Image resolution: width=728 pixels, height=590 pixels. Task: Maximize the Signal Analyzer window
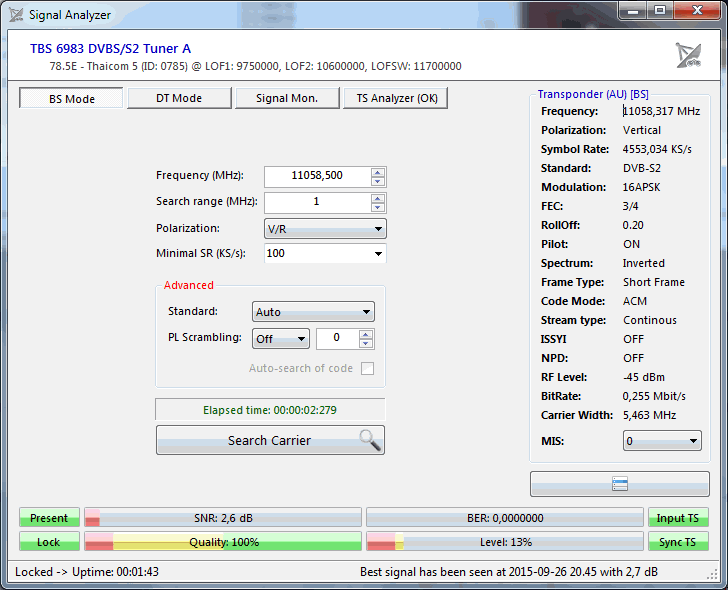pos(660,11)
